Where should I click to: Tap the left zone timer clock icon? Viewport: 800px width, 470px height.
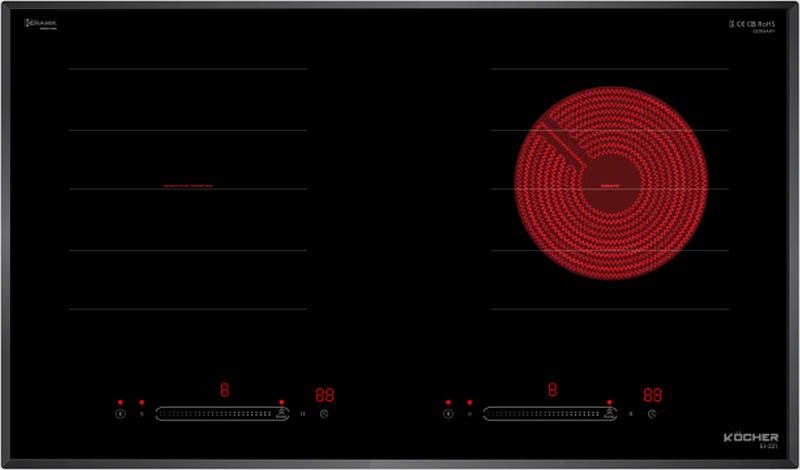[324, 414]
